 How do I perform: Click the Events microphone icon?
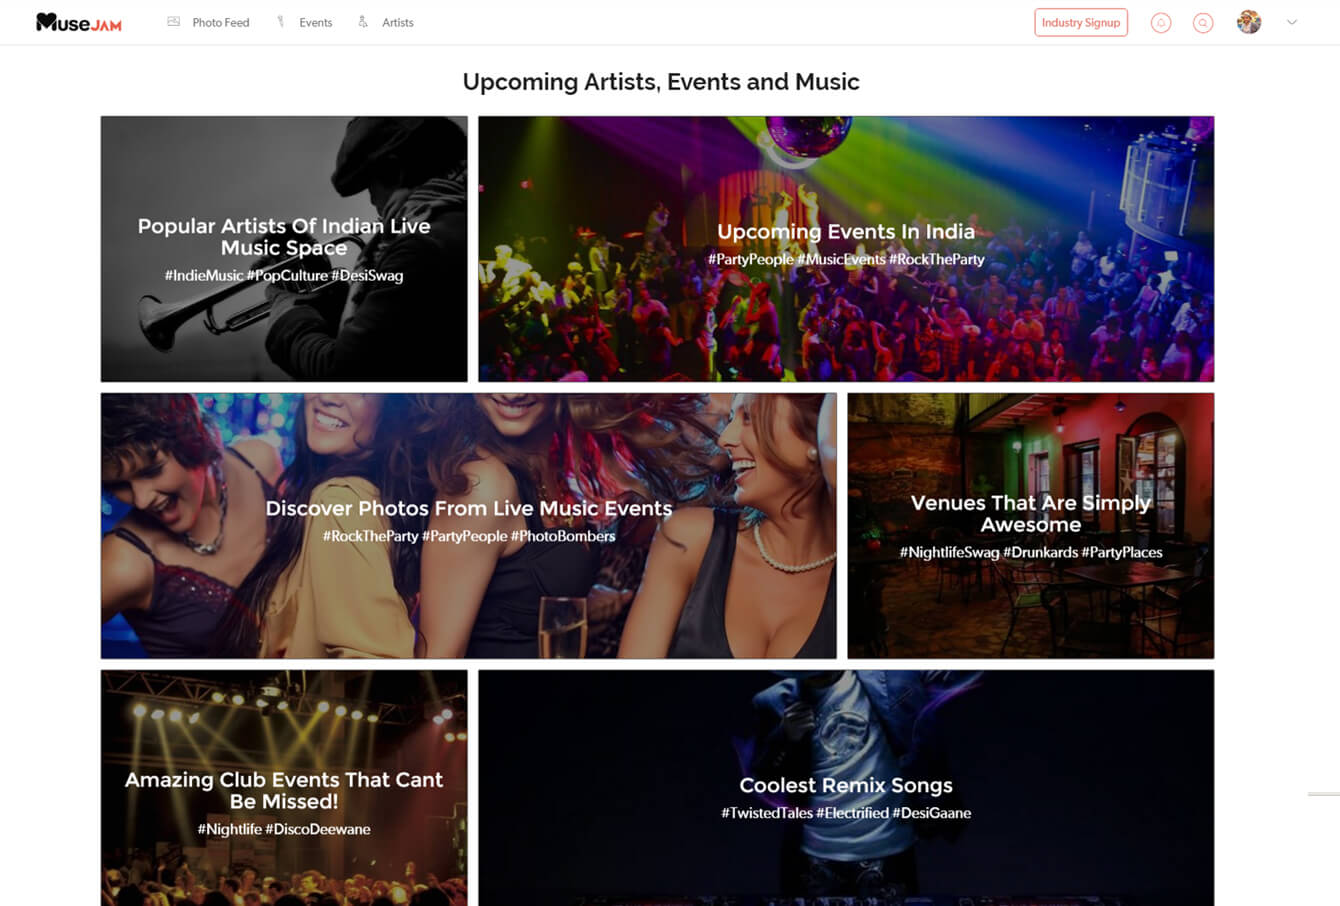(280, 21)
